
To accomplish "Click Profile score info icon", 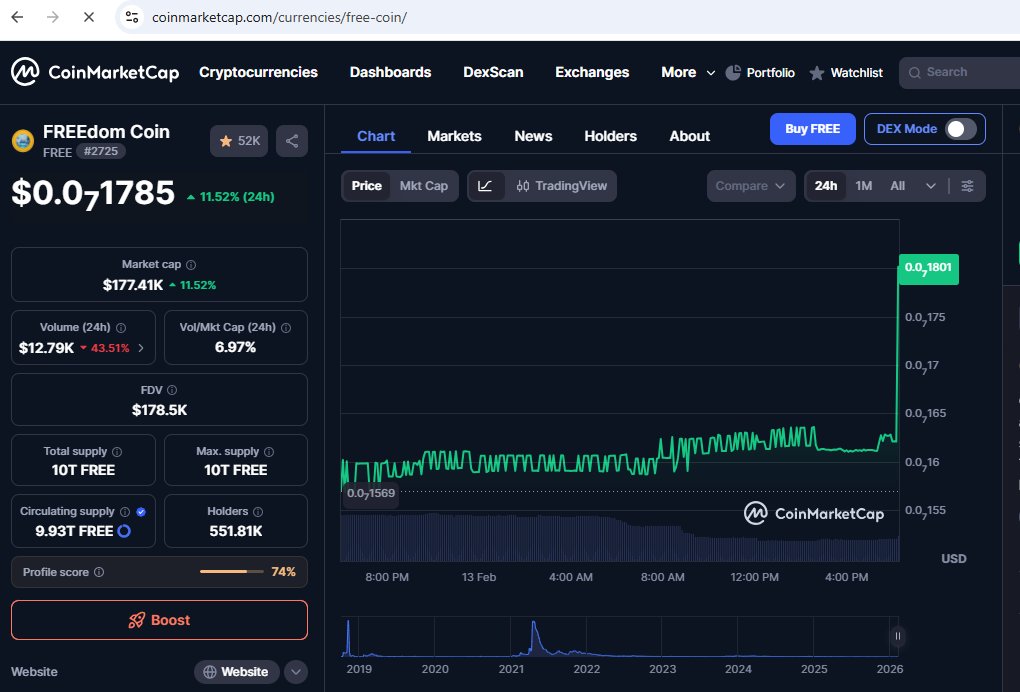I will point(99,572).
